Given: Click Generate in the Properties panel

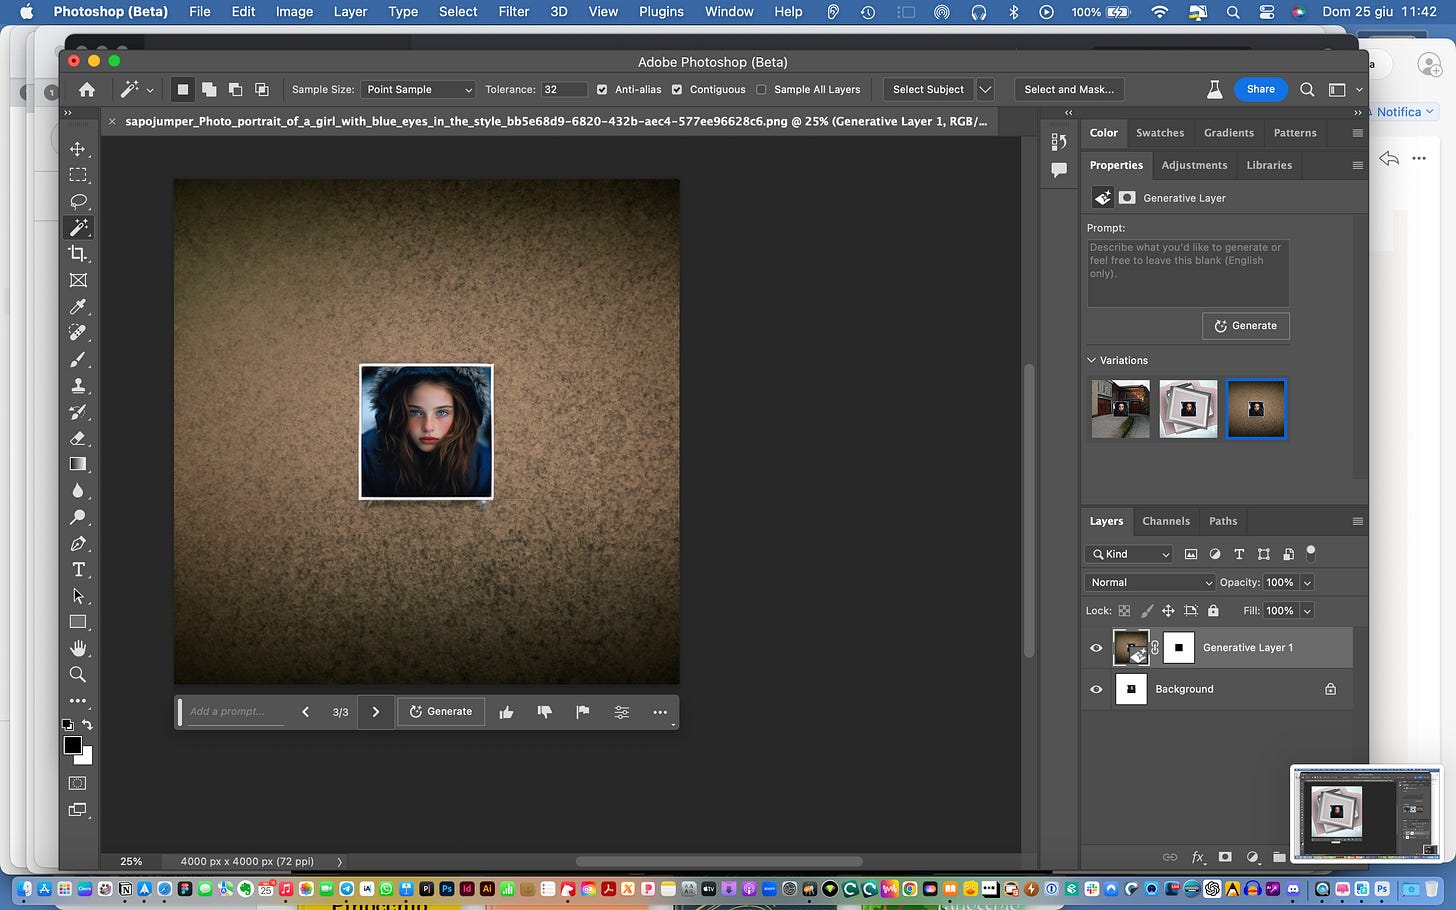Looking at the screenshot, I should 1245,326.
